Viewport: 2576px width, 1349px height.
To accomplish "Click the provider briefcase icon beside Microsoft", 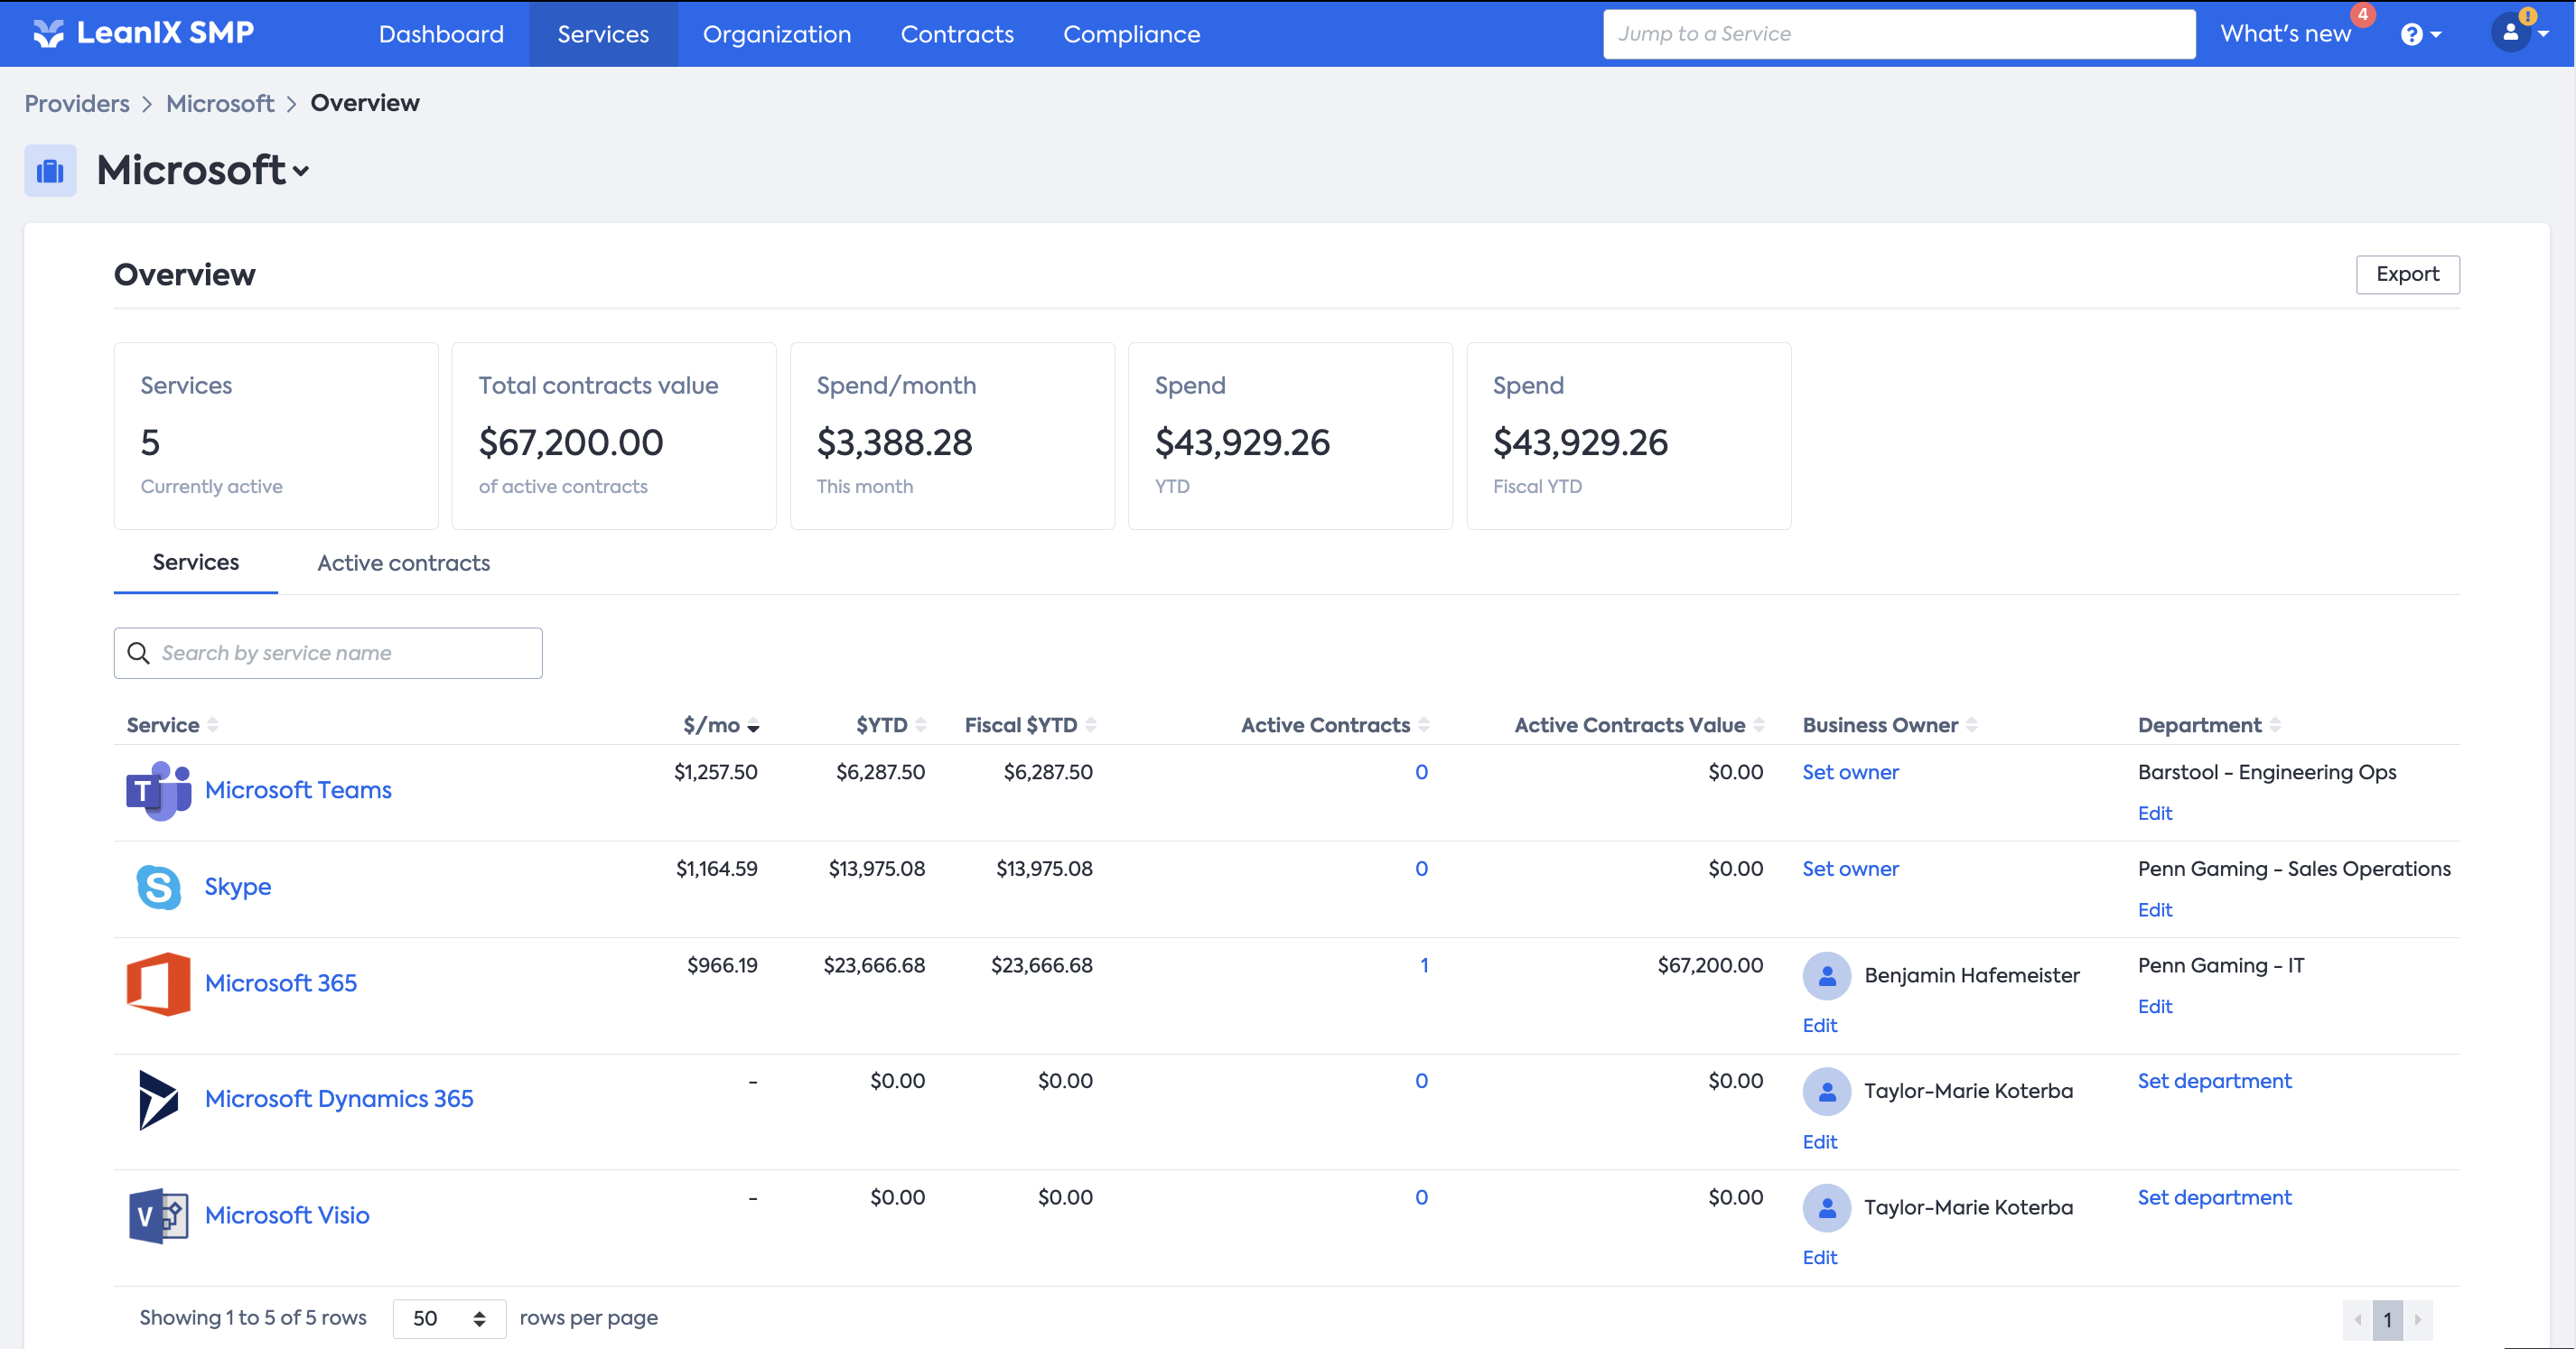I will click(x=50, y=171).
